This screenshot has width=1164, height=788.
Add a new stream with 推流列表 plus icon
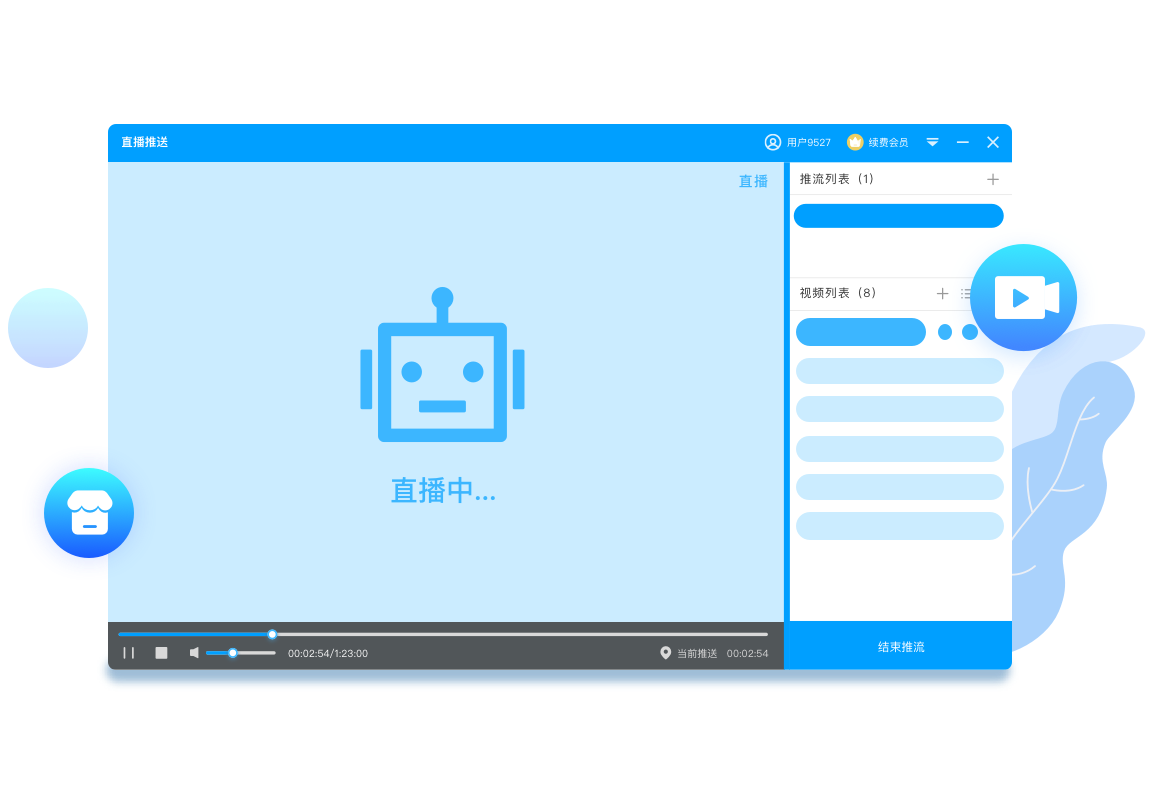pos(992,179)
